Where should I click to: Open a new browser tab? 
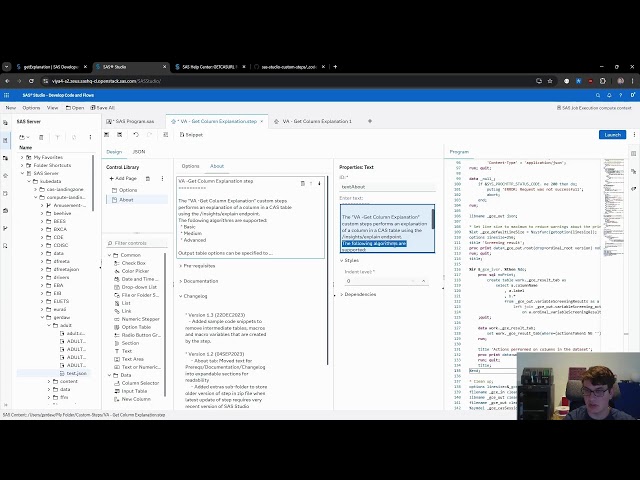pyautogui.click(x=335, y=67)
